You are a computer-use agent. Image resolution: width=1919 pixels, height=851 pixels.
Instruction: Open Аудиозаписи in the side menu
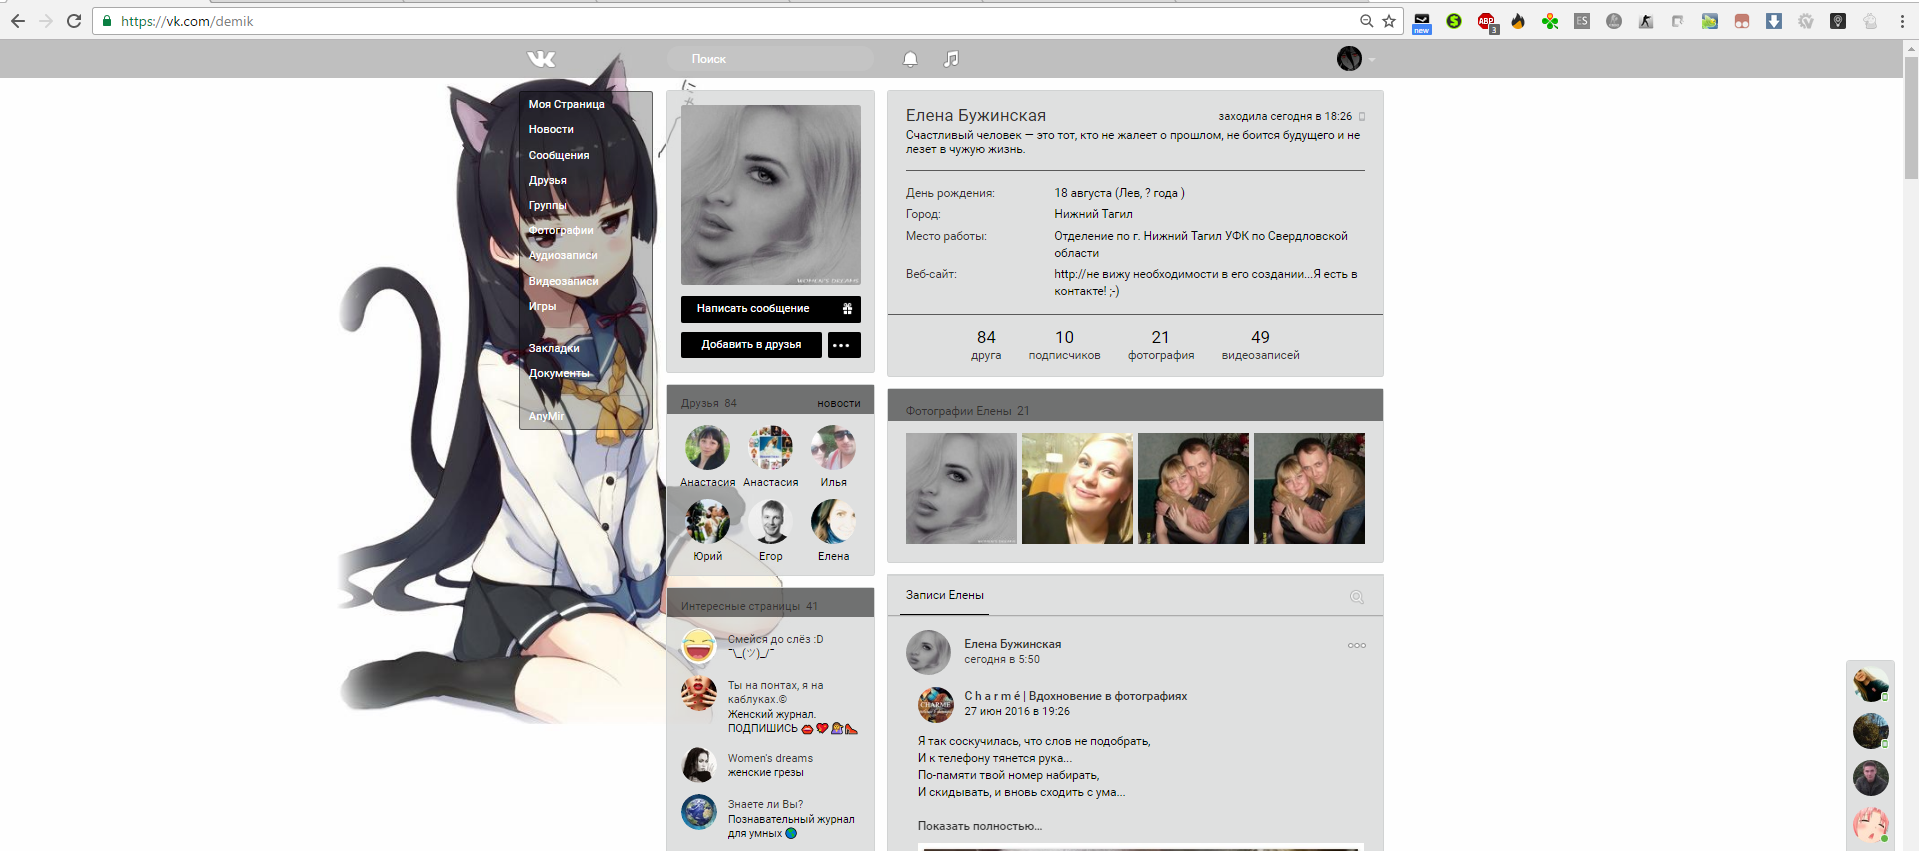point(563,255)
